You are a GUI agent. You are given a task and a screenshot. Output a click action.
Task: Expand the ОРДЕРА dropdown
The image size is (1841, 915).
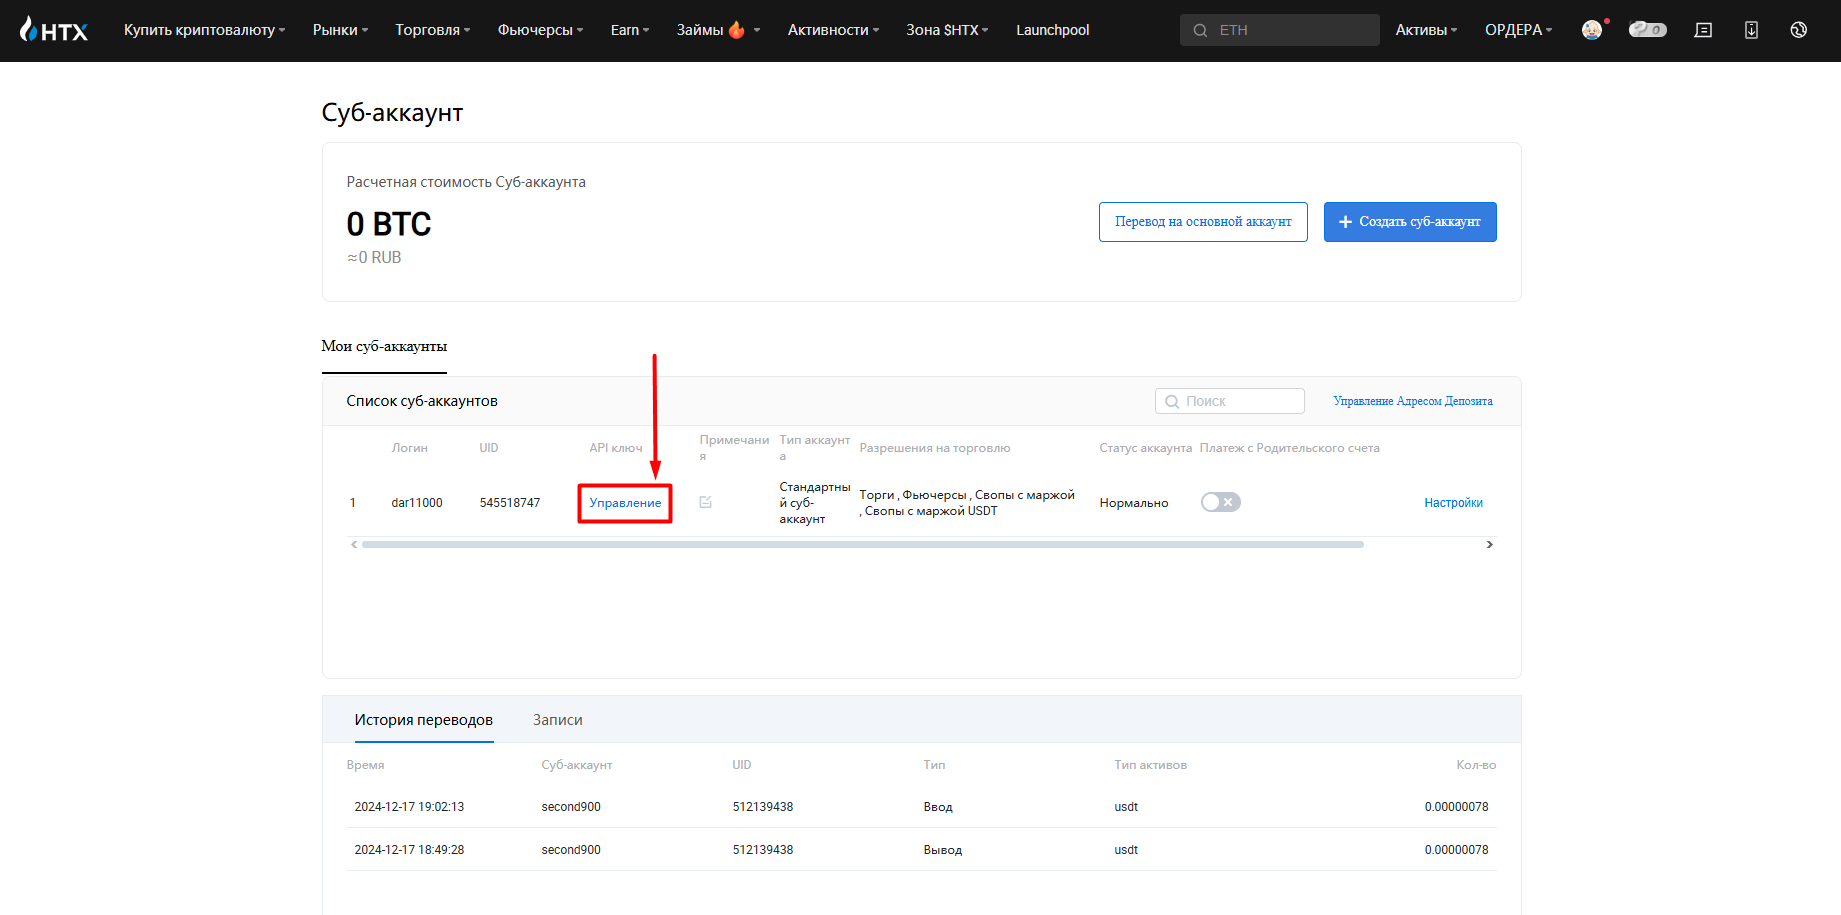[x=1518, y=30]
